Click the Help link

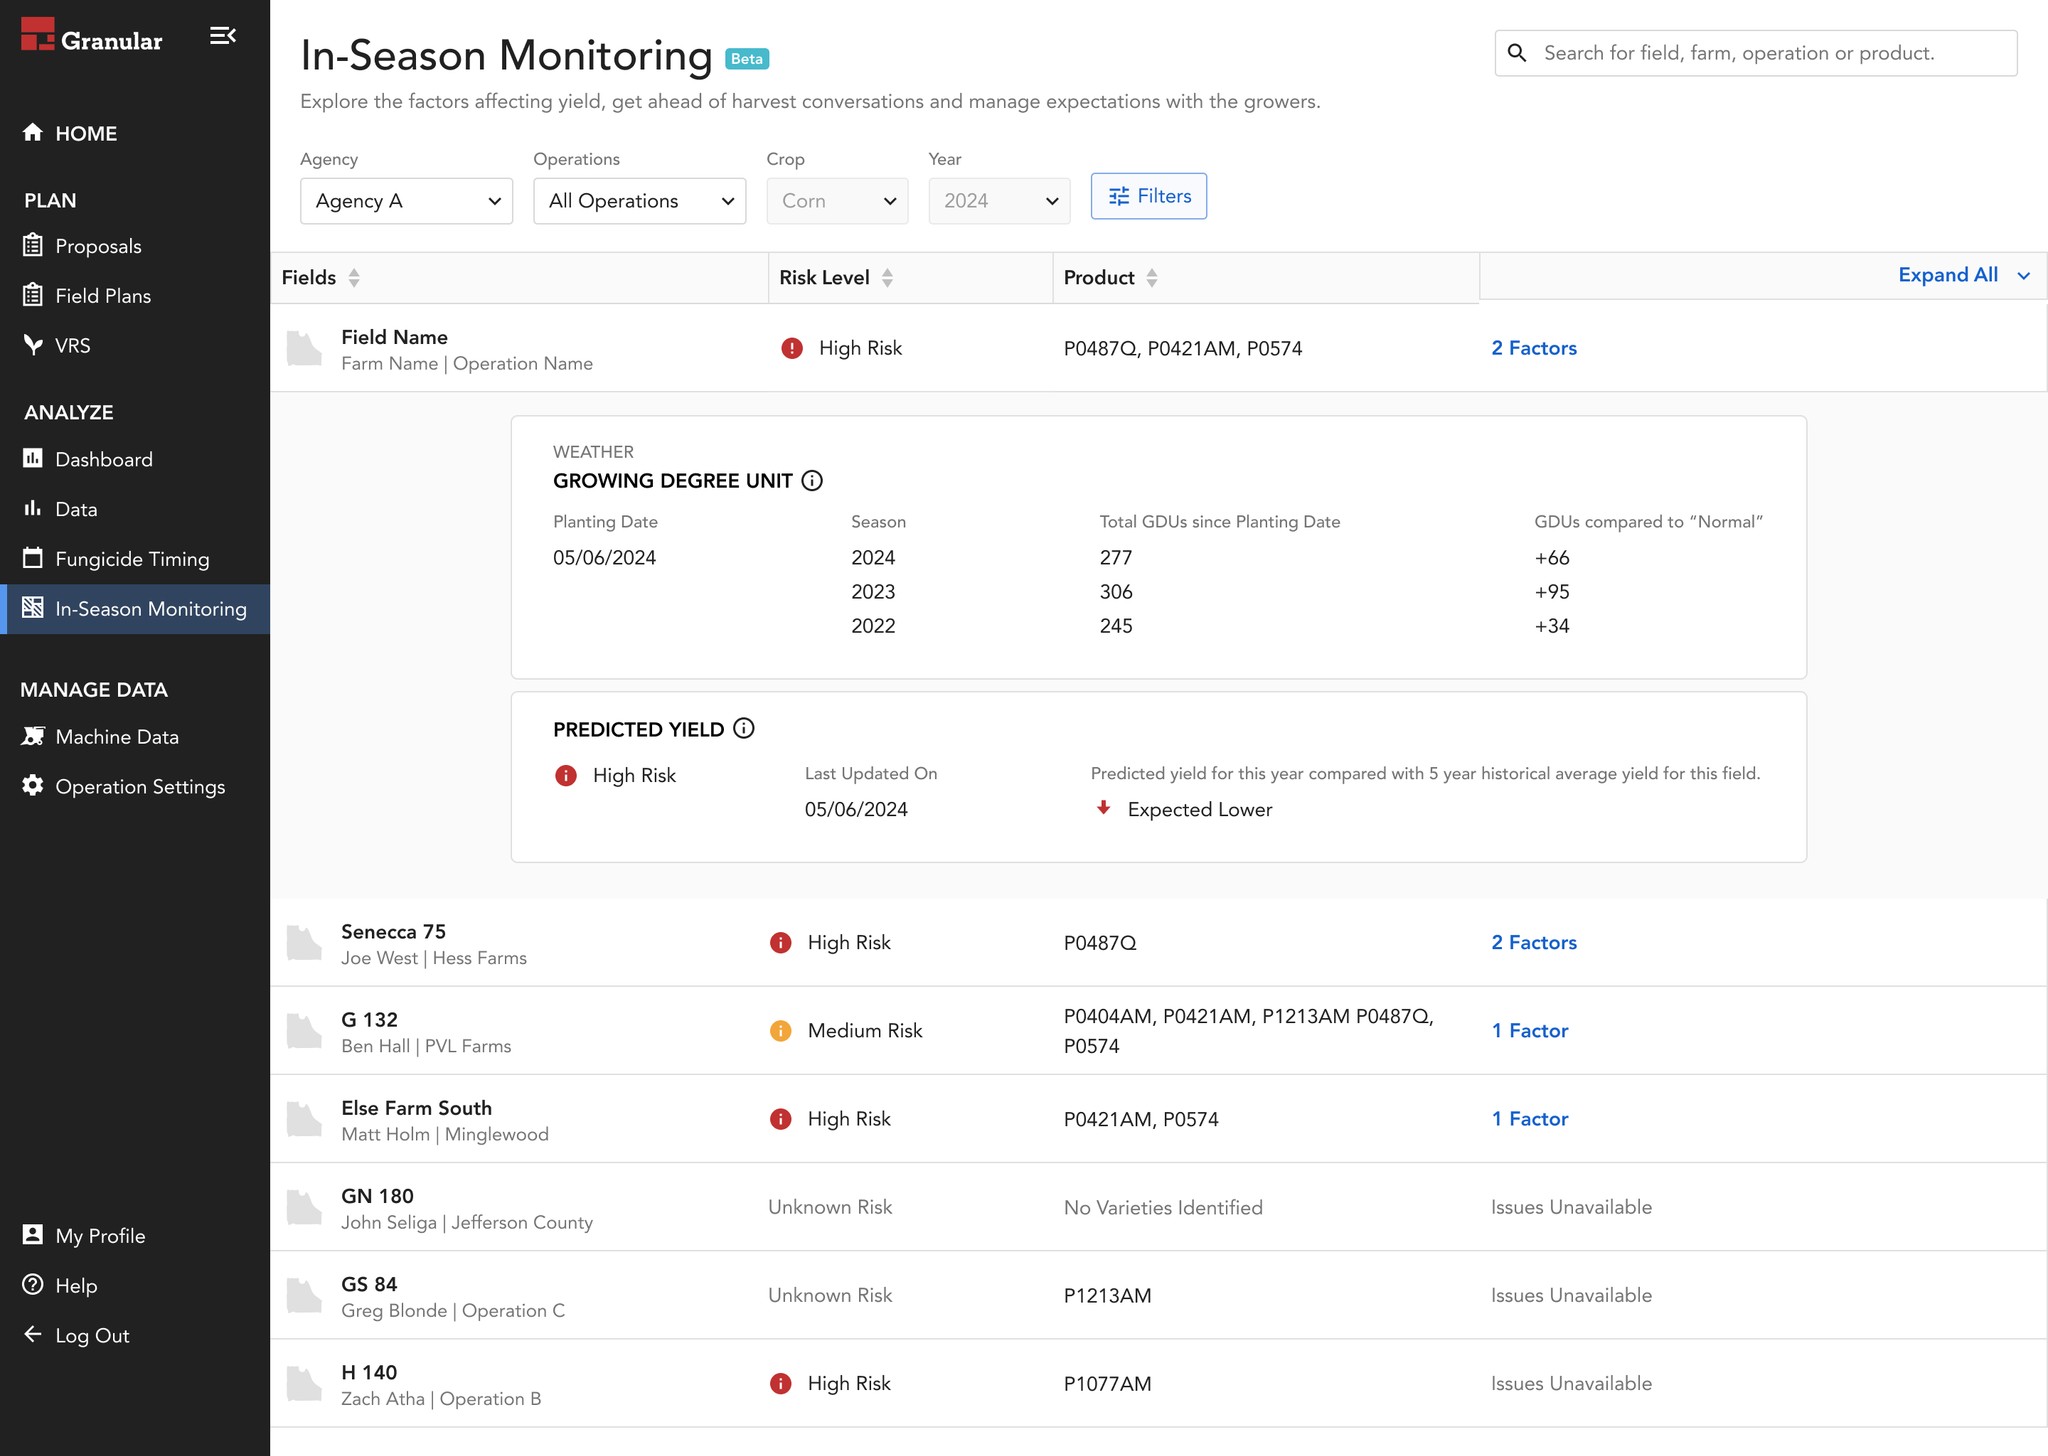76,1286
